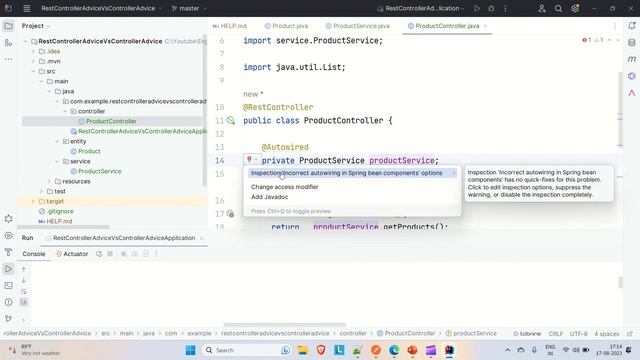Open Database tool window
The image size is (640, 360).
632,42
